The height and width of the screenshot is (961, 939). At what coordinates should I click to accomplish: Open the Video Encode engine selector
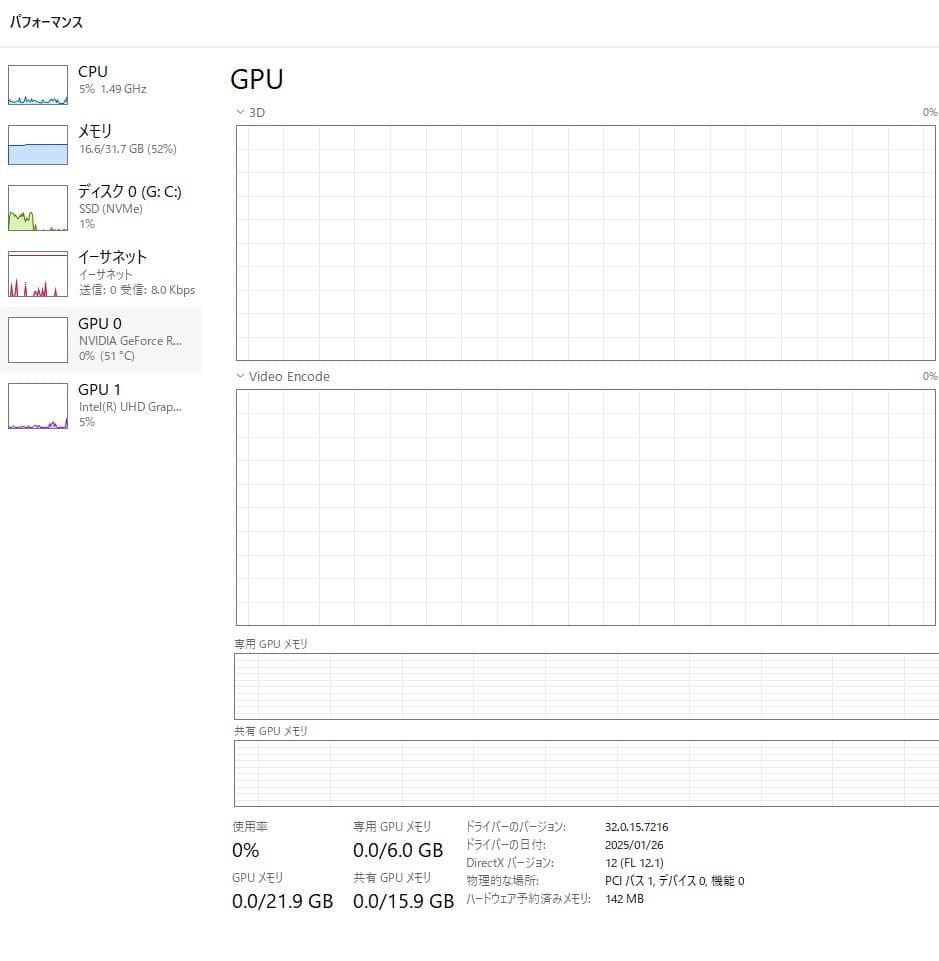point(291,376)
